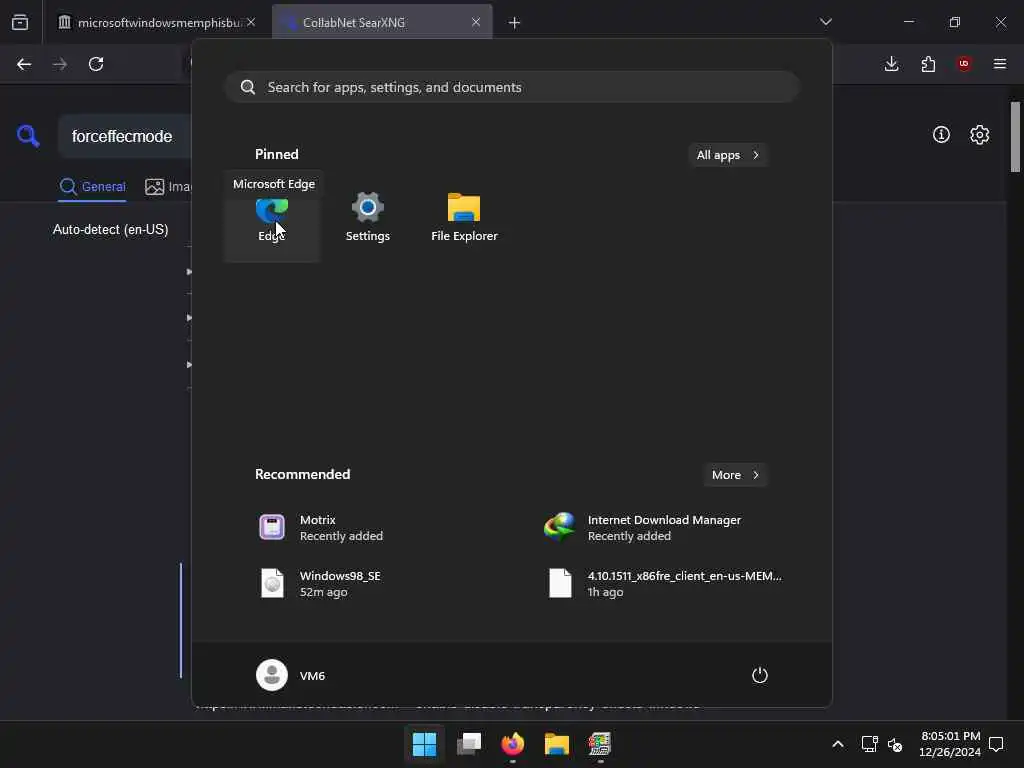Focus the Start menu search box

[x=513, y=87]
